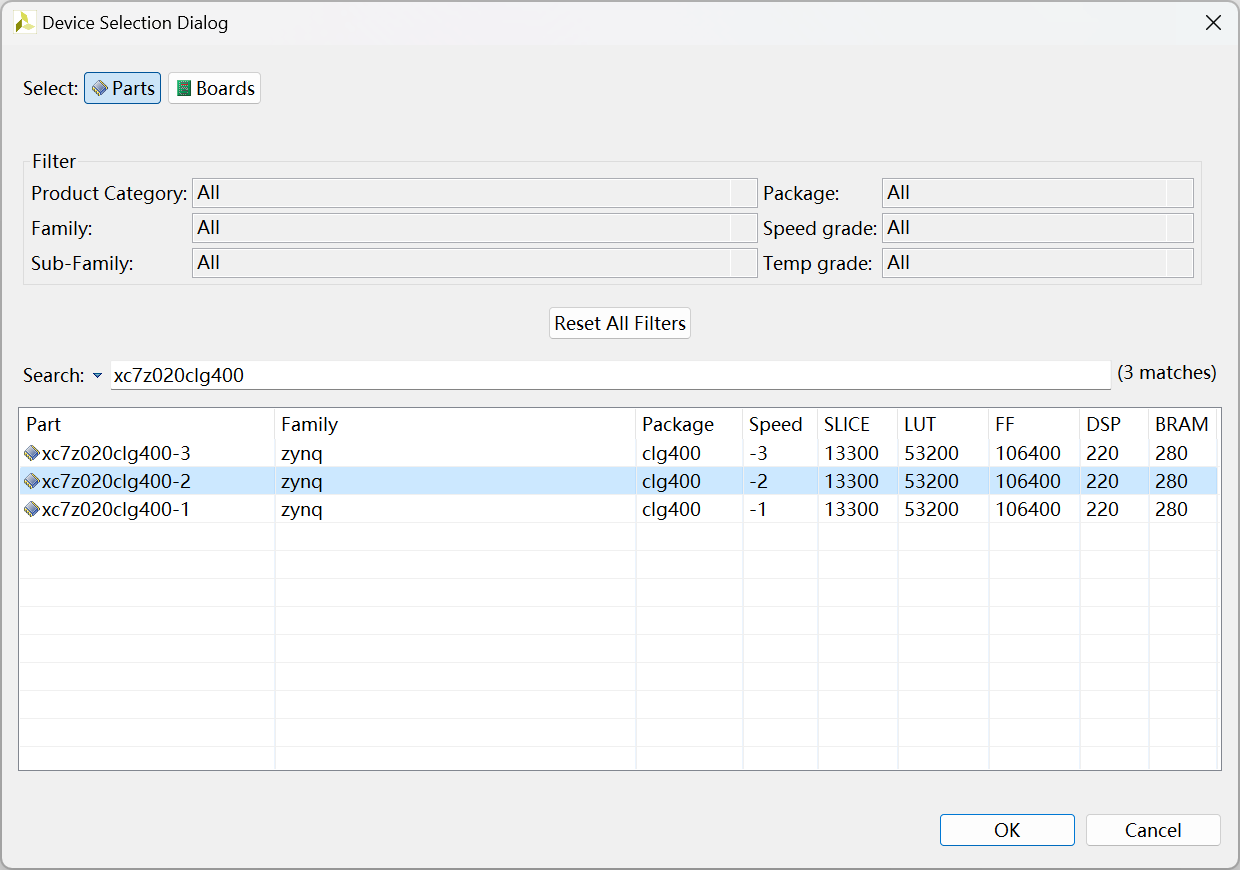Sort table by Part column header
This screenshot has width=1240, height=870.
coord(147,424)
